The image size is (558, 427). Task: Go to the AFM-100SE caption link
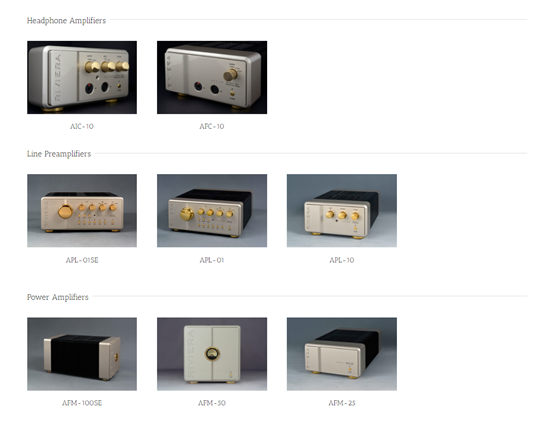pyautogui.click(x=82, y=403)
